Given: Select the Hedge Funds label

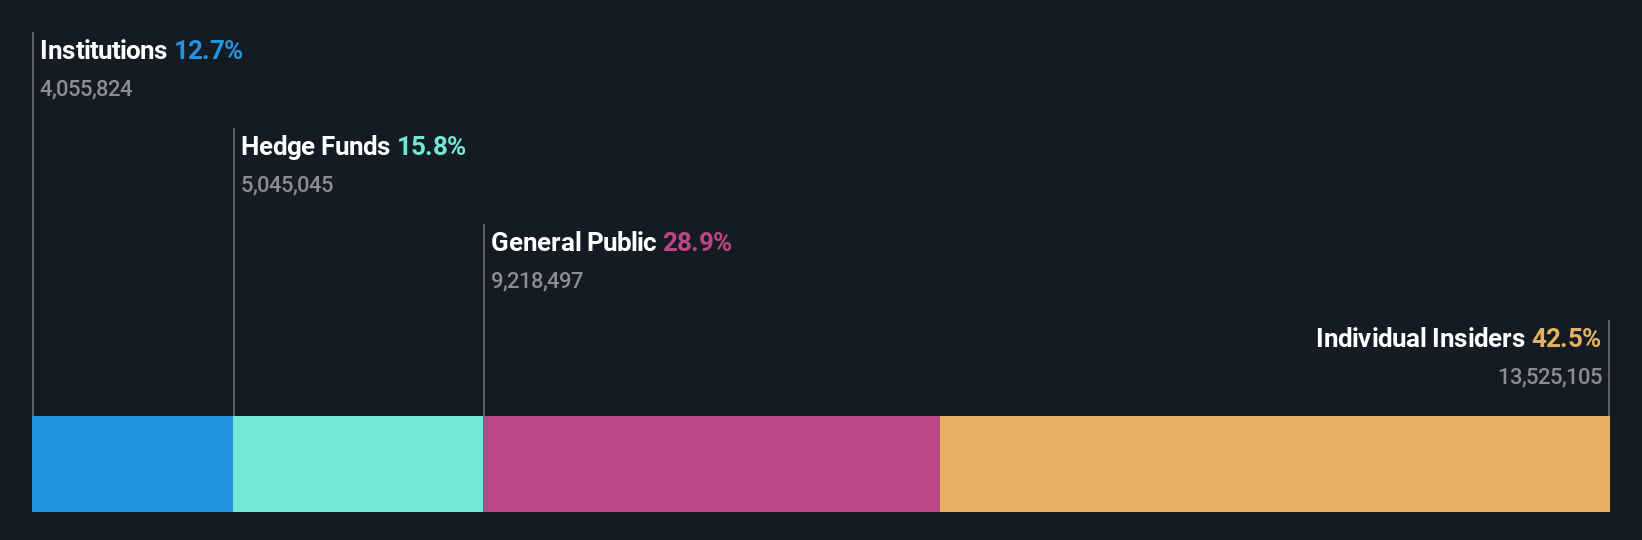Looking at the screenshot, I should 315,146.
